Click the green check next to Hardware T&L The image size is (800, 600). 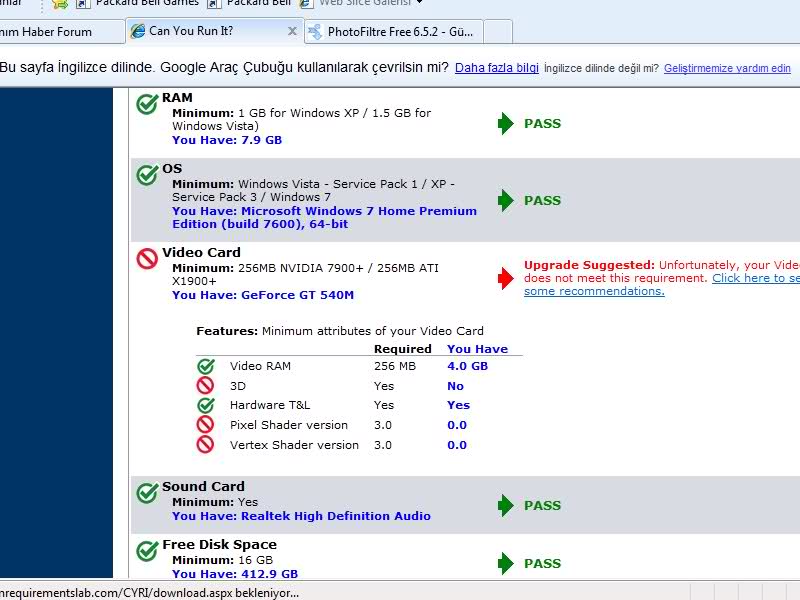click(x=206, y=405)
